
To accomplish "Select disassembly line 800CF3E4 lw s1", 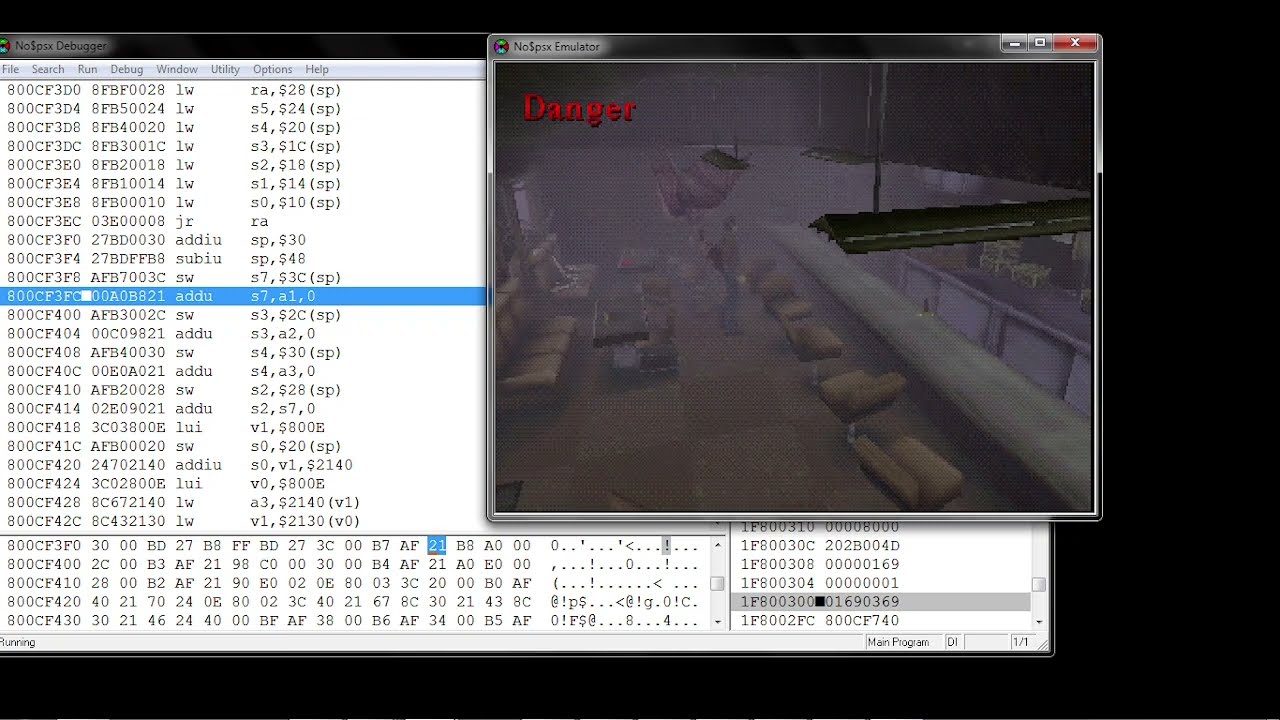I will click(x=243, y=184).
